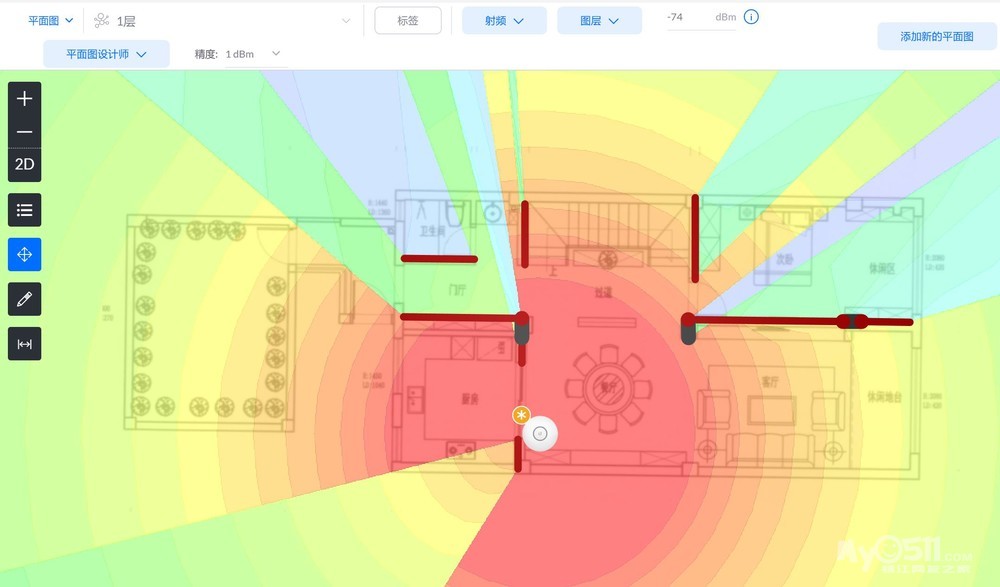Open the 射频 menu
This screenshot has width=1000, height=587.
[504, 20]
